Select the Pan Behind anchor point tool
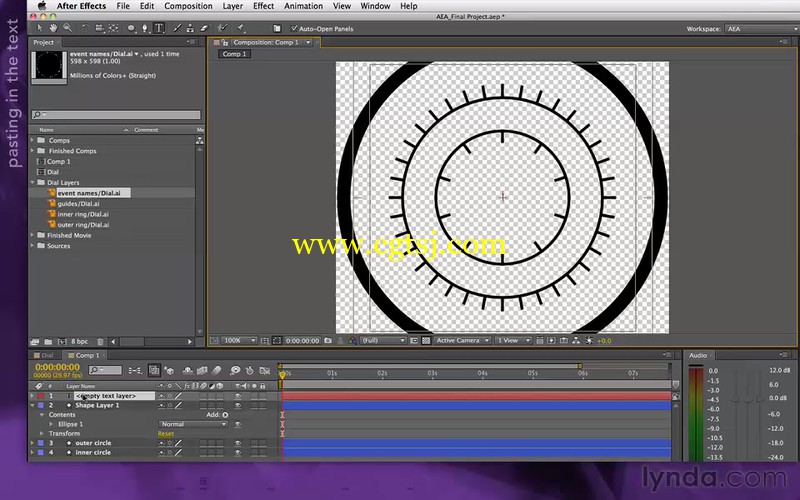The image size is (800, 500). tap(113, 29)
